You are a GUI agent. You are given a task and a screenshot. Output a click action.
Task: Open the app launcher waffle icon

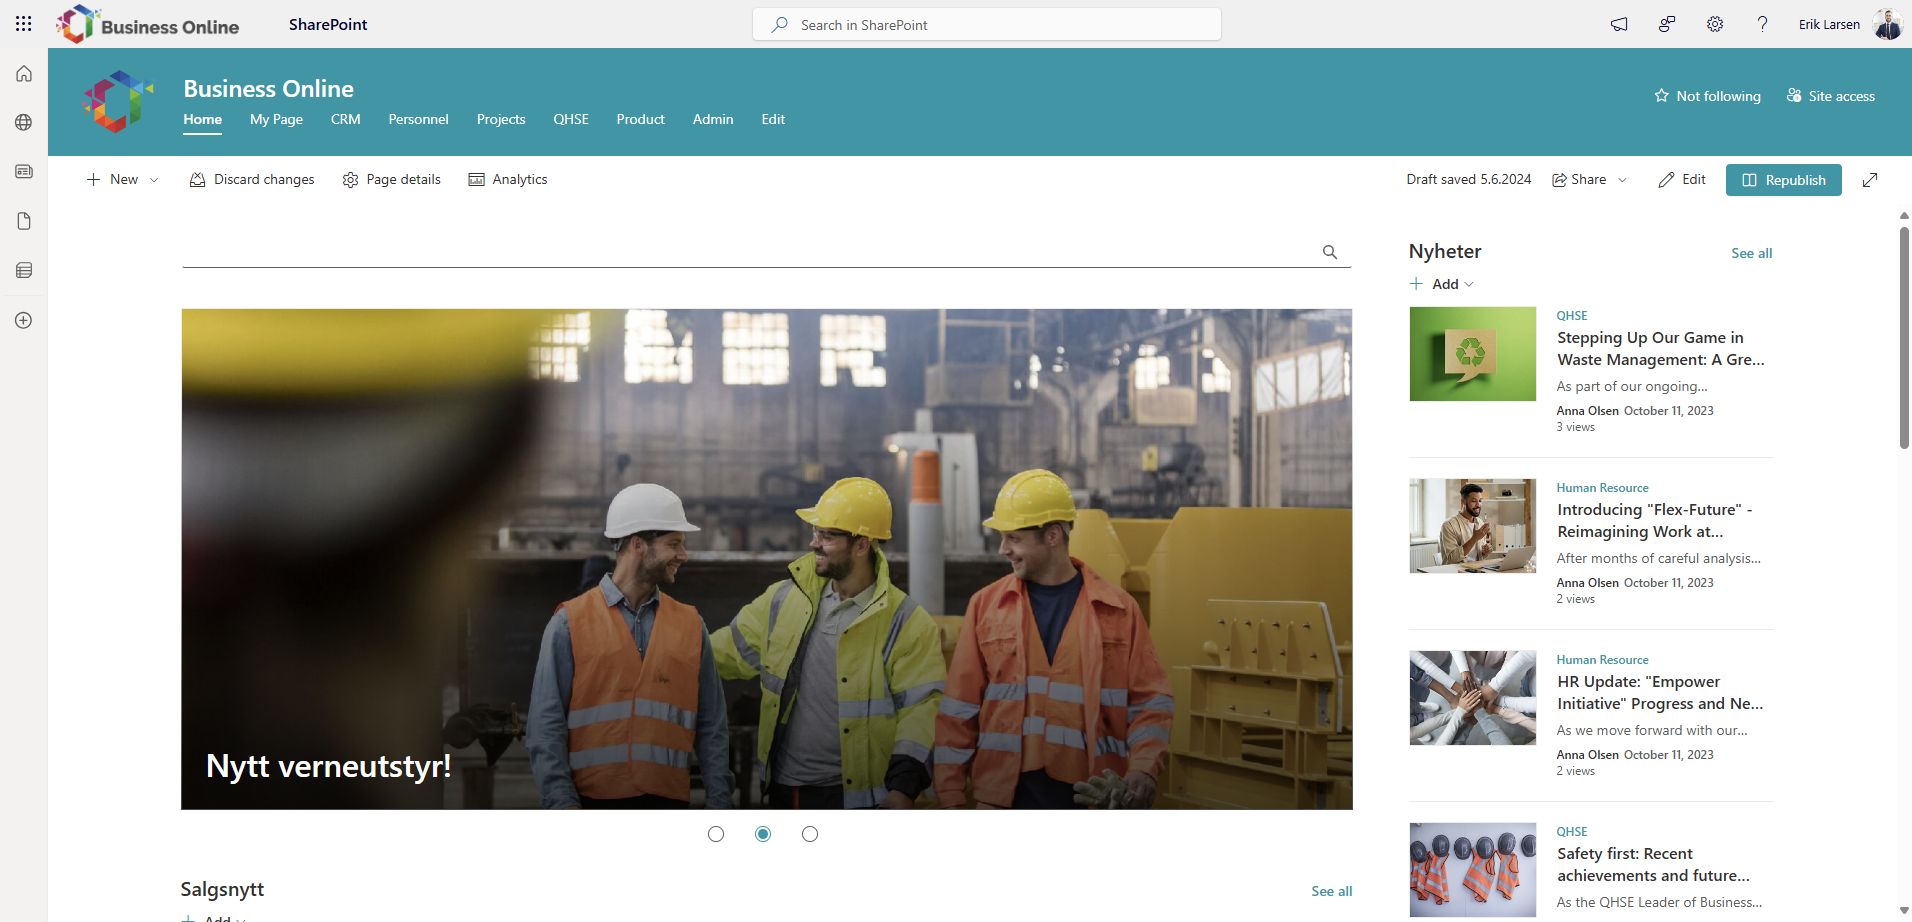(x=24, y=24)
